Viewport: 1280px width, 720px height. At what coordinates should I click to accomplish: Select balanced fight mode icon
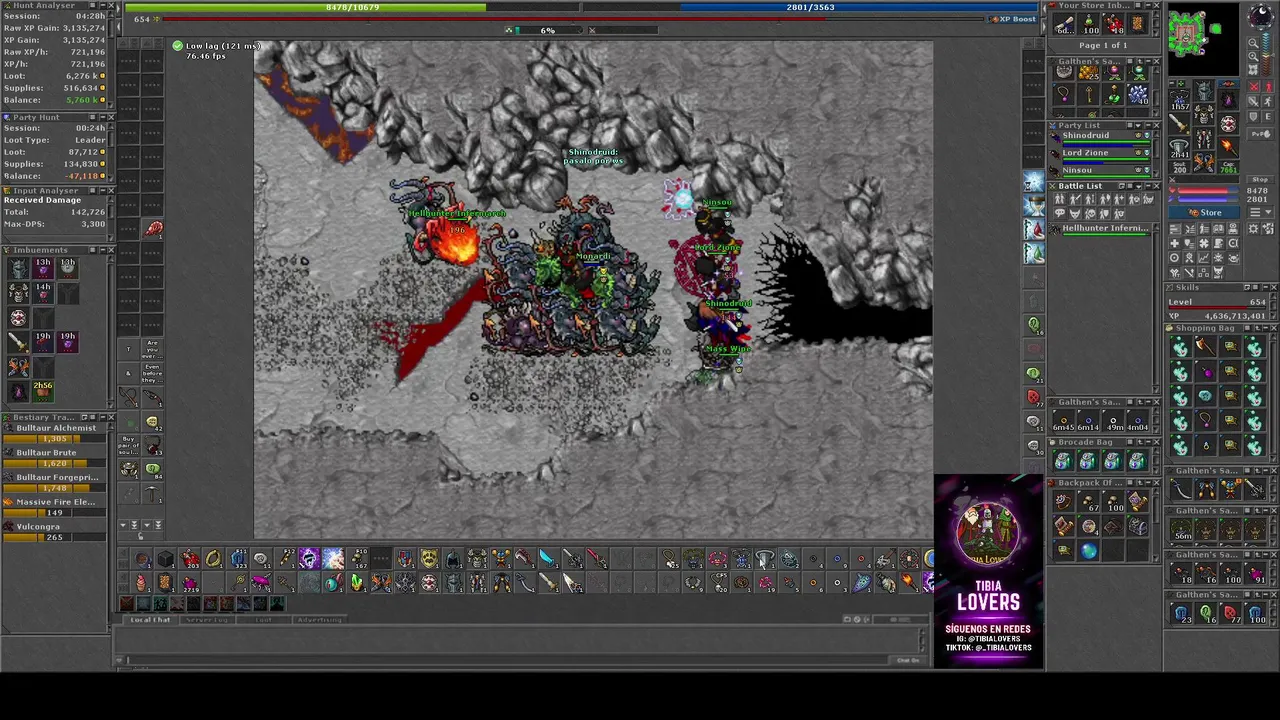click(x=1254, y=102)
